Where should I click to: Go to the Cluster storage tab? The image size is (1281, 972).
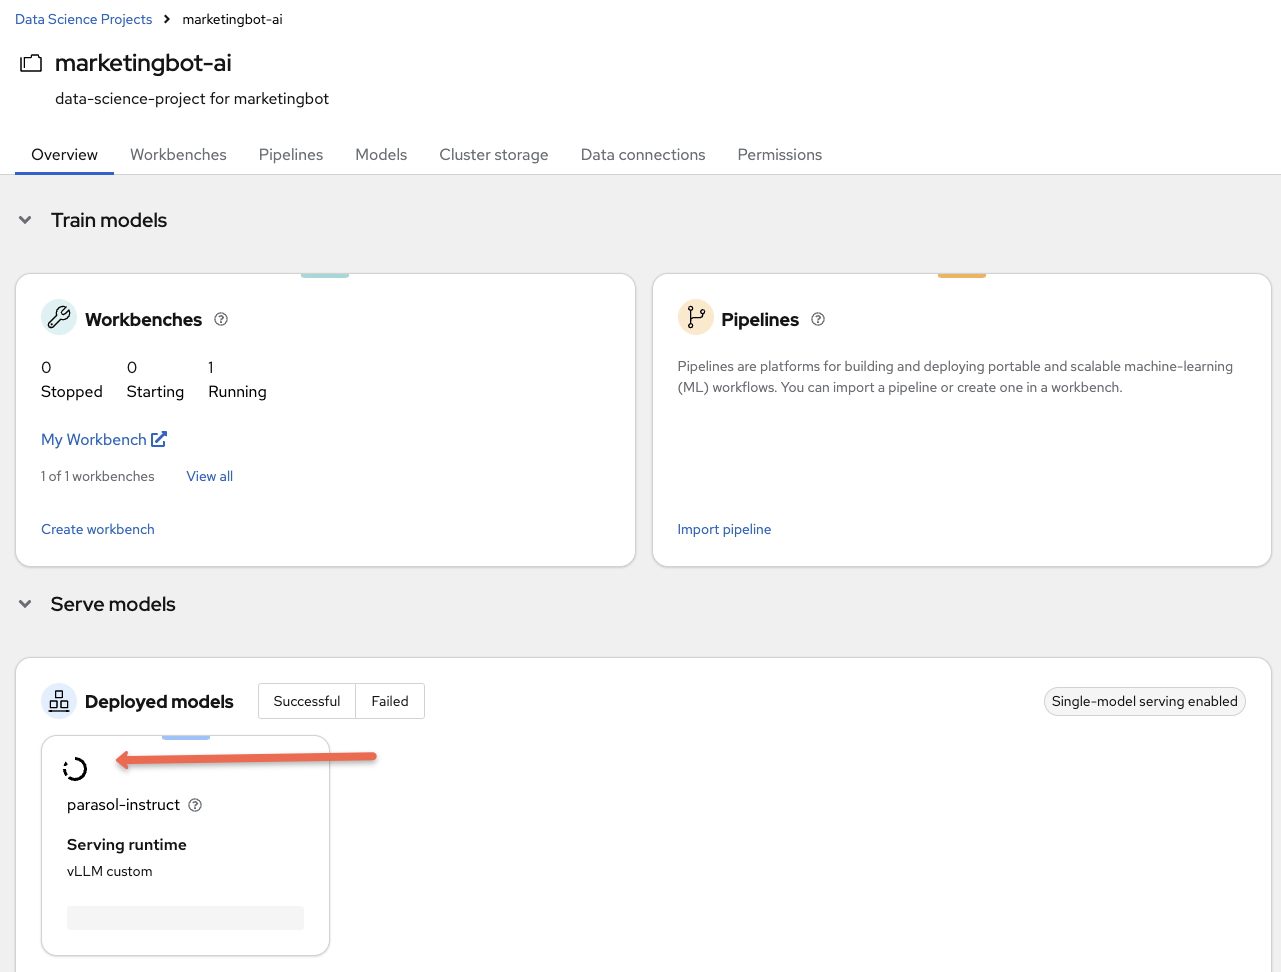tap(494, 154)
